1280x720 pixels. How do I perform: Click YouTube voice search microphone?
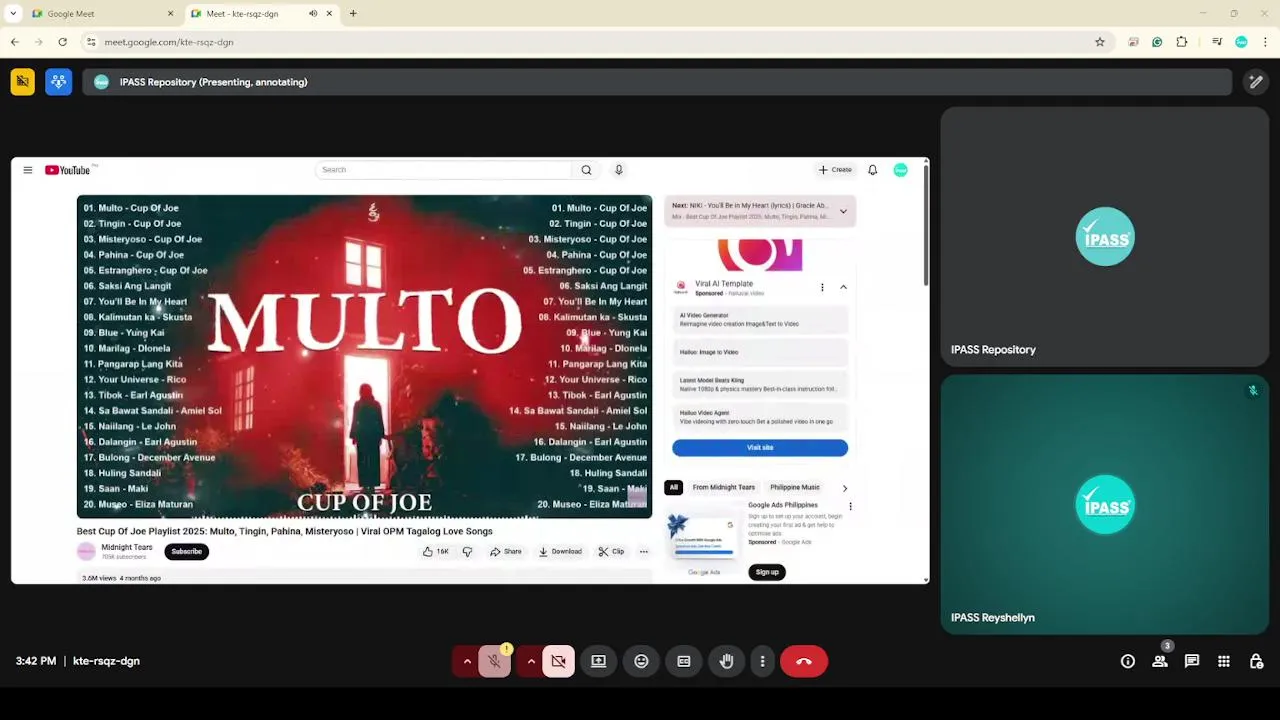click(x=619, y=170)
